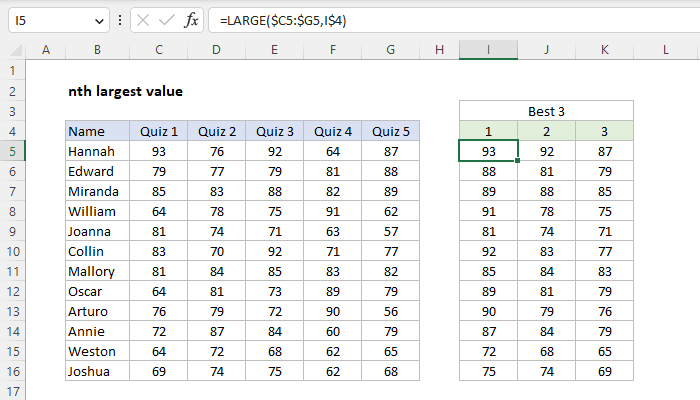Select the cell containing 'Miranda'

click(x=97, y=191)
